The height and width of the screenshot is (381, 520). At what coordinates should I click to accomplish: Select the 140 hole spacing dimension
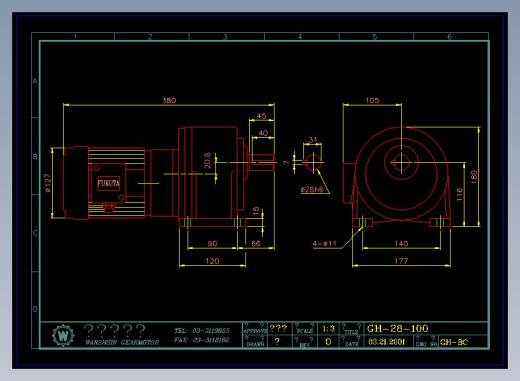click(x=401, y=244)
